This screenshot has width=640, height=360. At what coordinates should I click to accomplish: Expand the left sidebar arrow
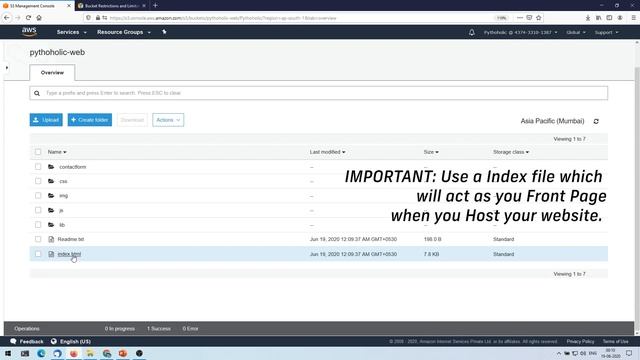point(7,68)
